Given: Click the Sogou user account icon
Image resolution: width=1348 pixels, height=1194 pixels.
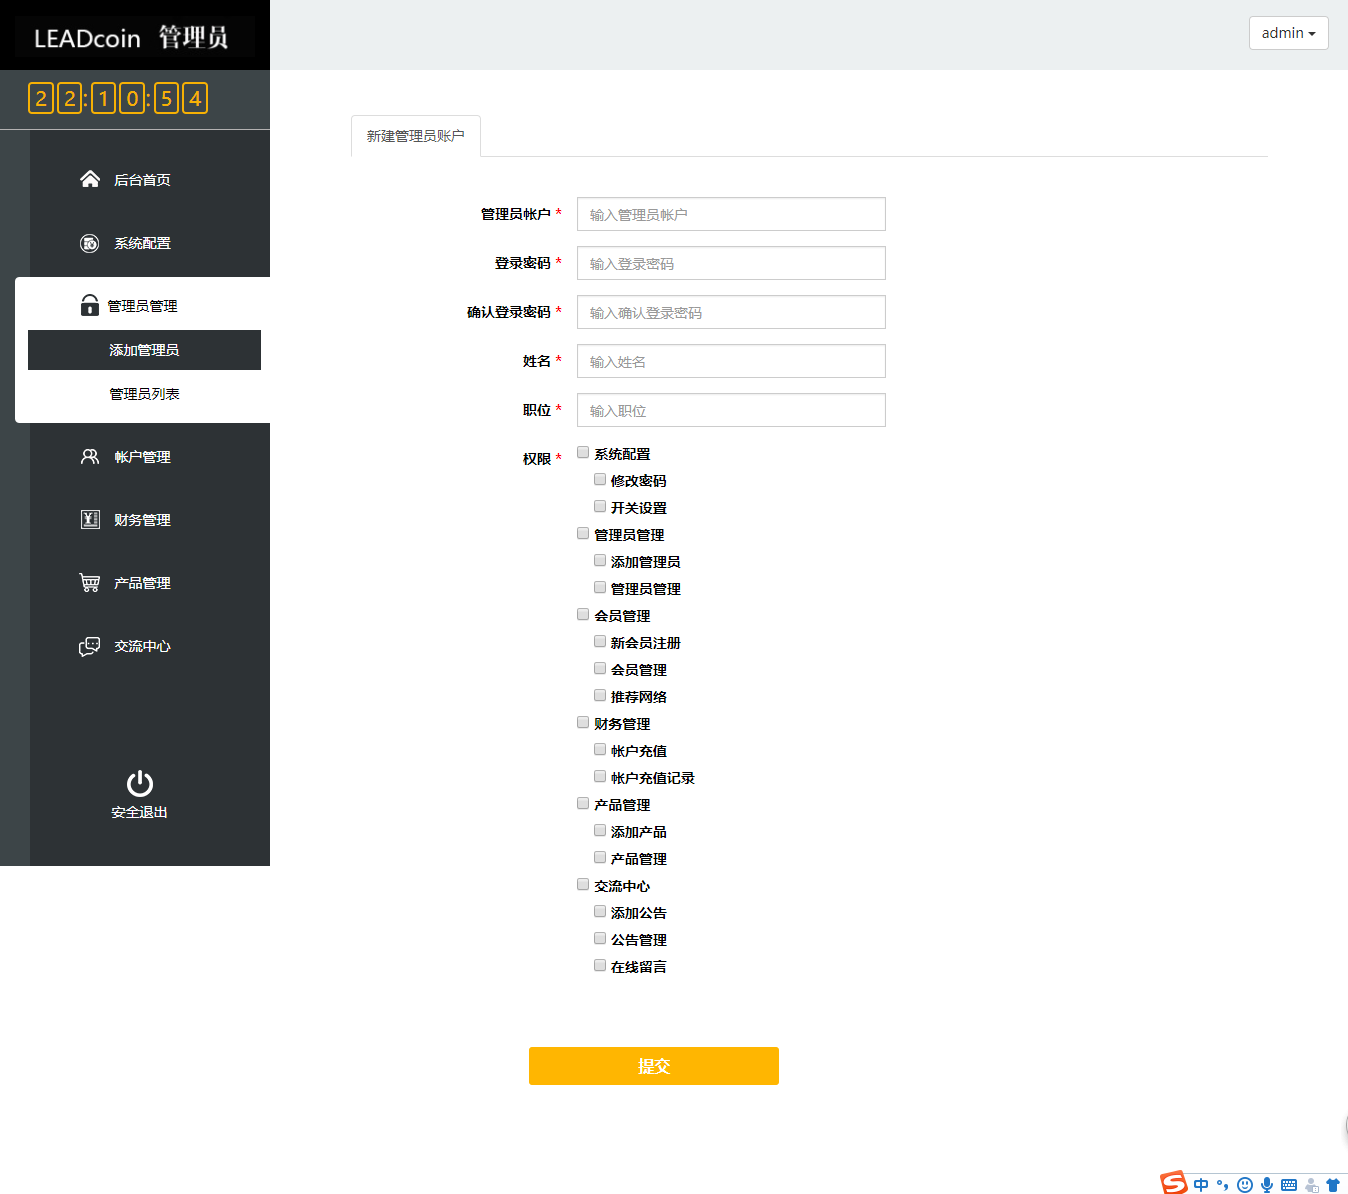Looking at the screenshot, I should [1311, 1185].
